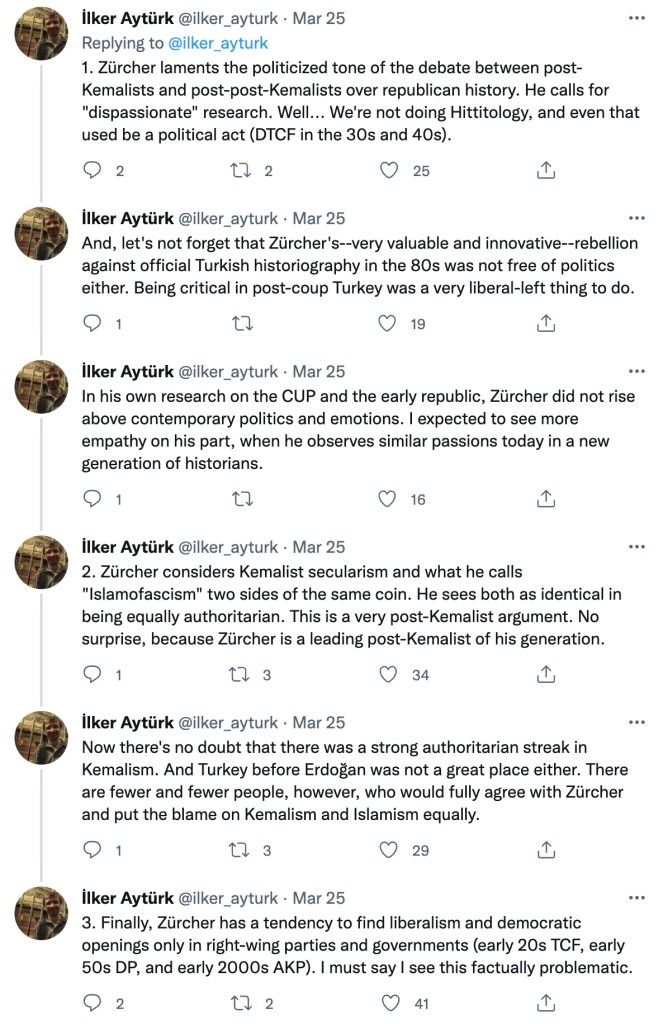The height and width of the screenshot is (1024, 663).
Task: Open Mar 25 timestamp on the last tweet
Action: (x=320, y=898)
